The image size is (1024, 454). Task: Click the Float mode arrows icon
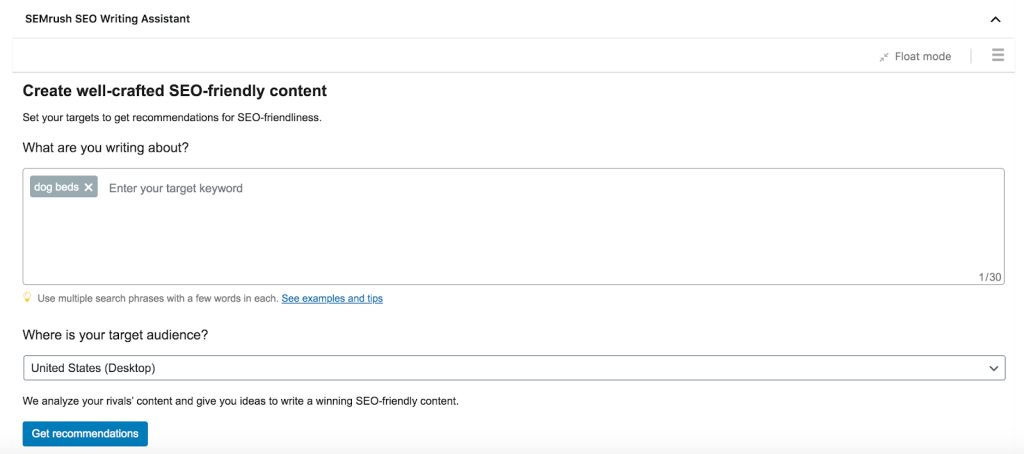(884, 57)
